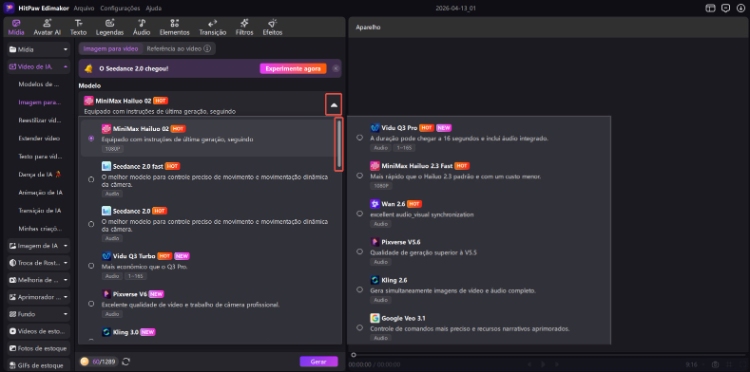Open Texto para vídeo sidebar item
Image resolution: width=750 pixels, height=372 pixels.
(x=40, y=156)
